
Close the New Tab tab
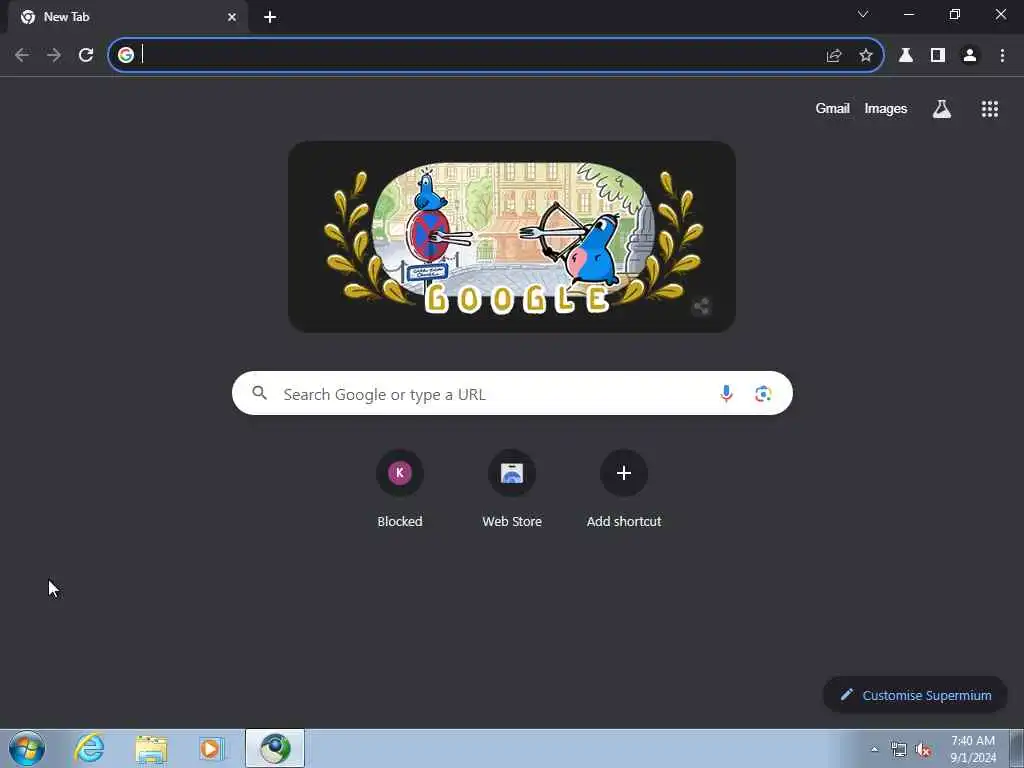(x=232, y=17)
